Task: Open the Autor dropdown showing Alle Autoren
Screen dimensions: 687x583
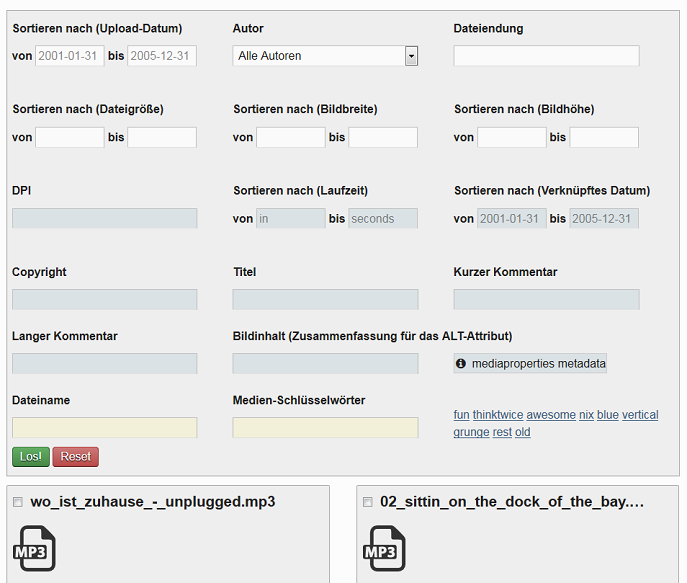Action: pos(325,56)
